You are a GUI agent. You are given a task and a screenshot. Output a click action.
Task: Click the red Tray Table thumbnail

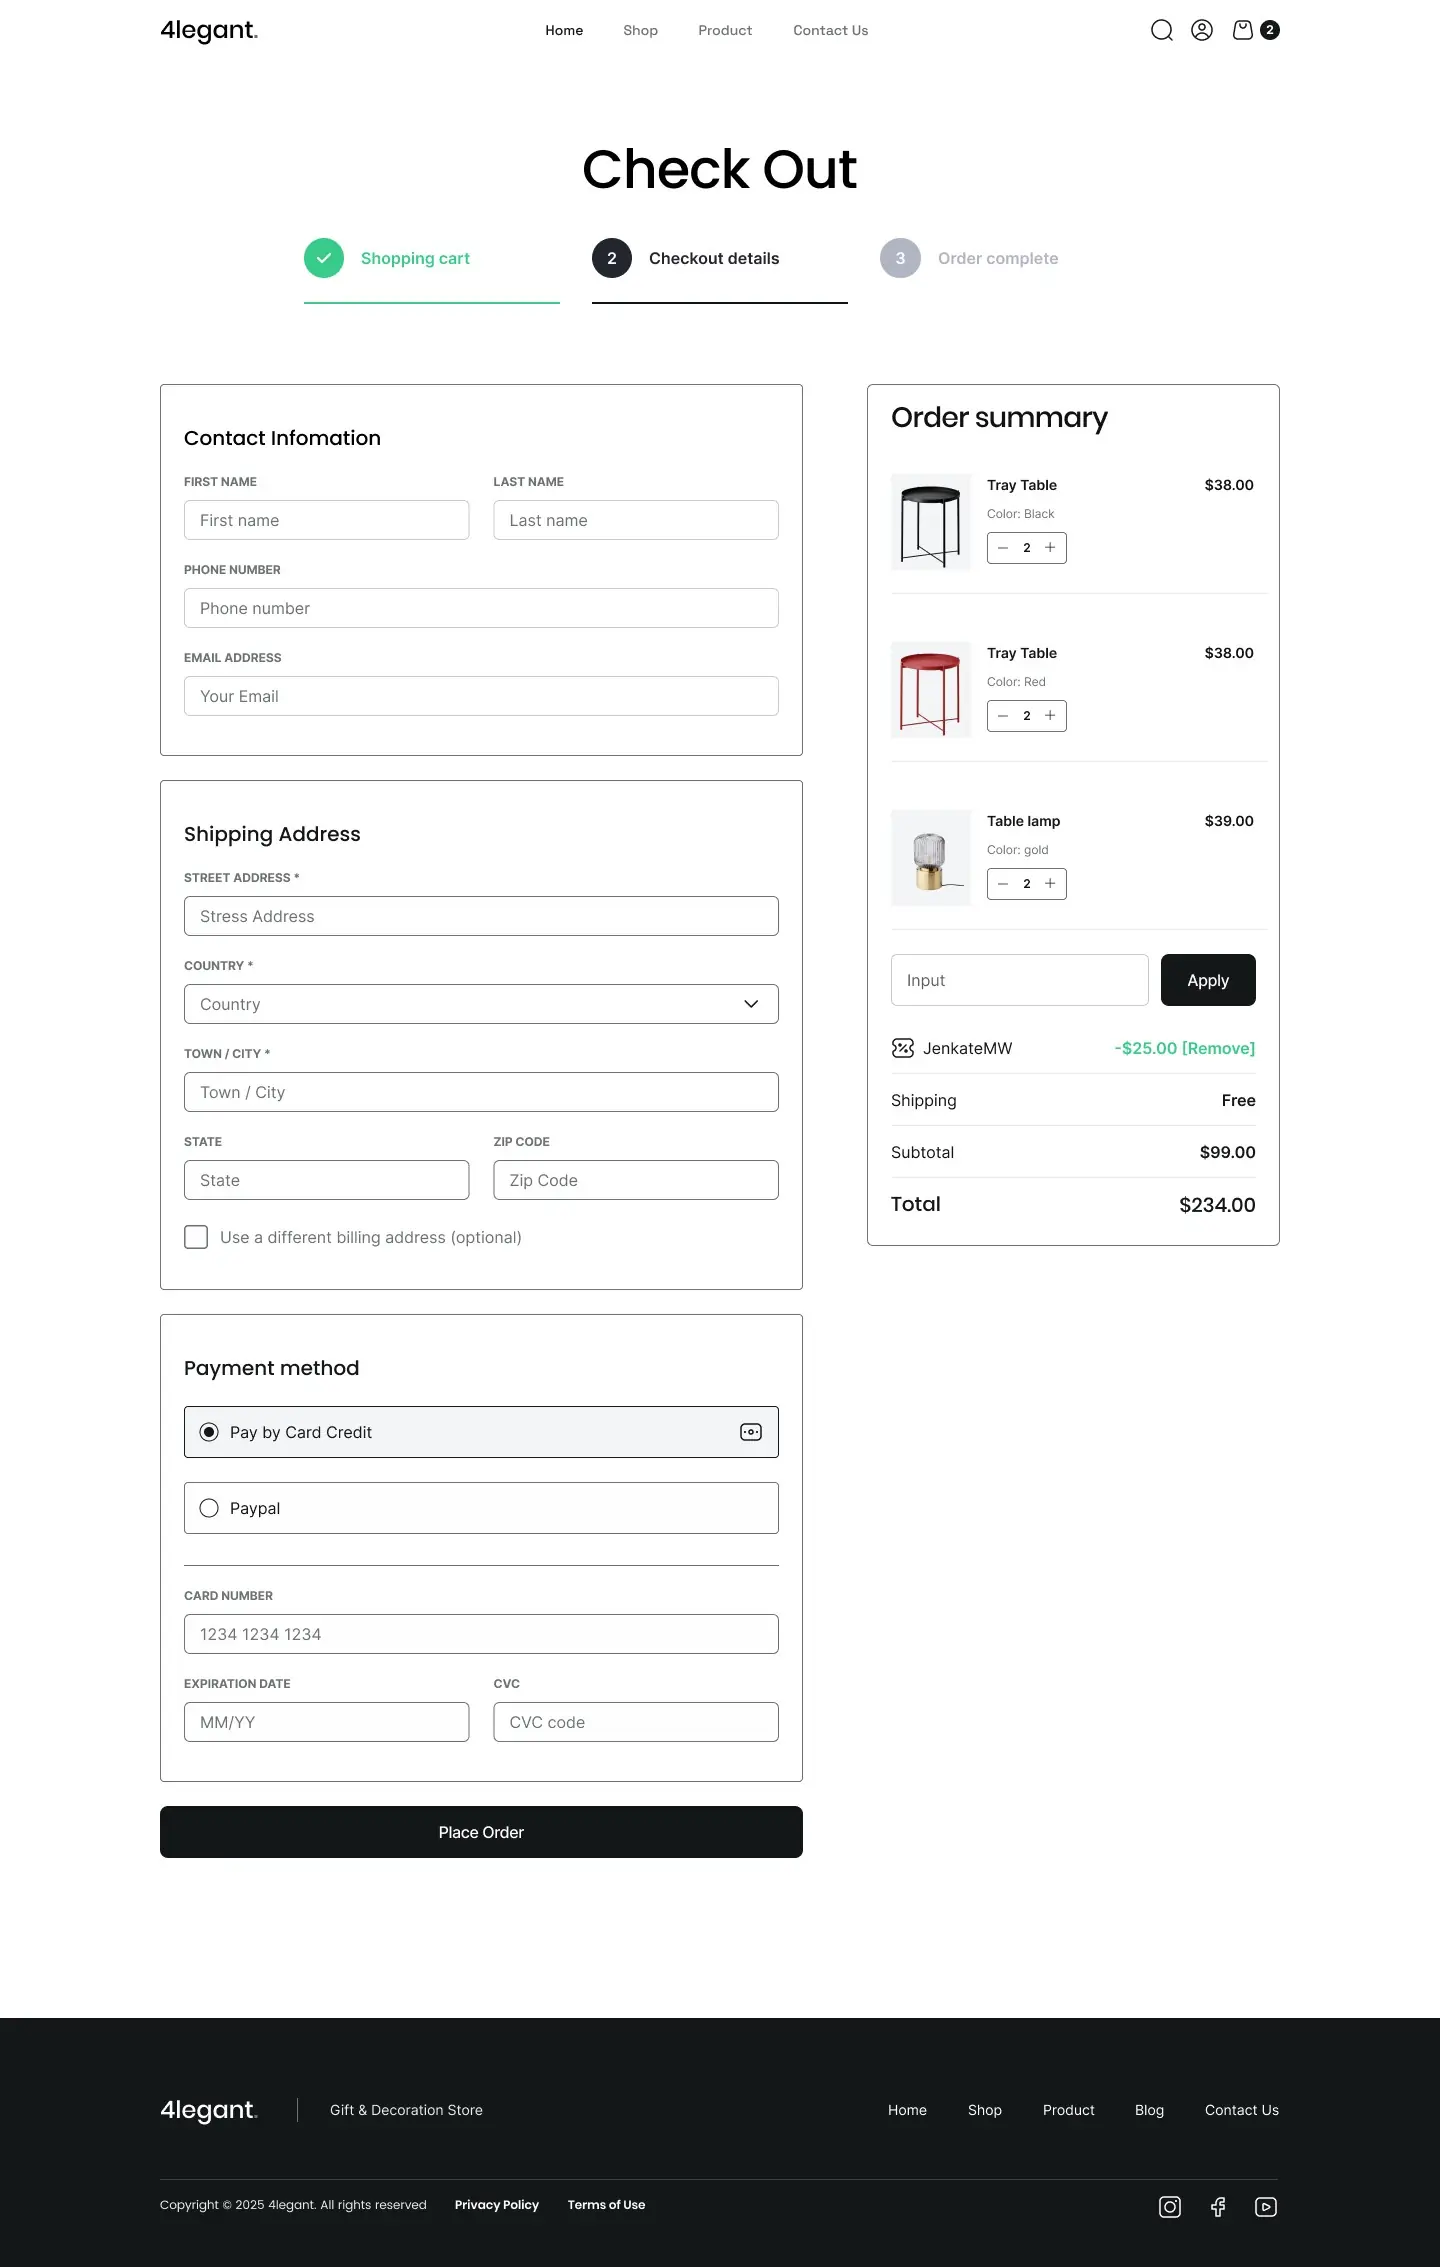(x=931, y=690)
